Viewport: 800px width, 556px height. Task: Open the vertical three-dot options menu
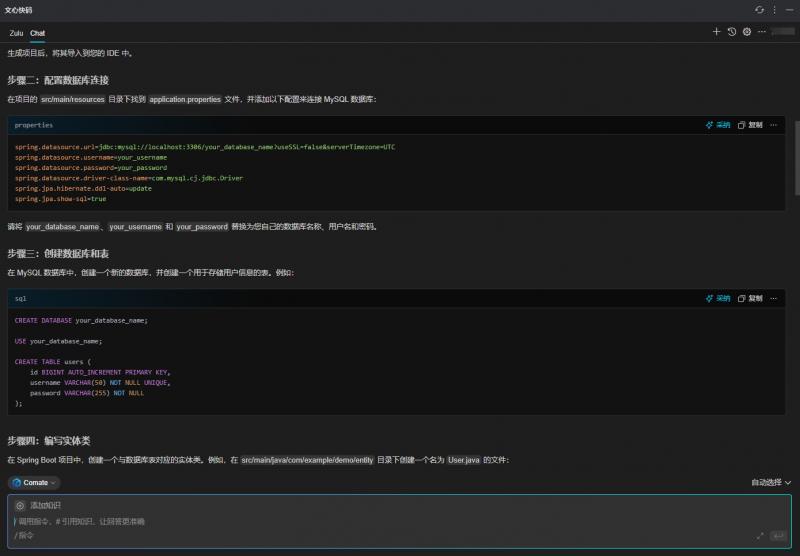pos(774,9)
